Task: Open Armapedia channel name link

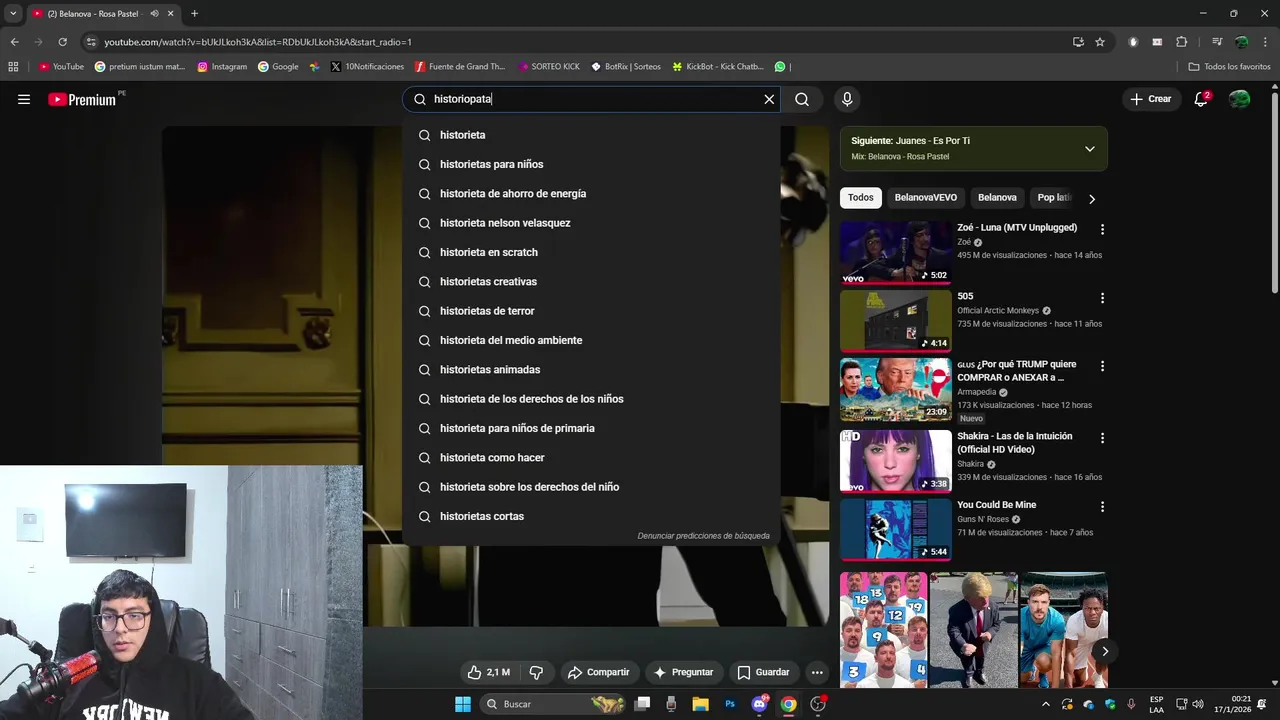Action: tap(976, 392)
